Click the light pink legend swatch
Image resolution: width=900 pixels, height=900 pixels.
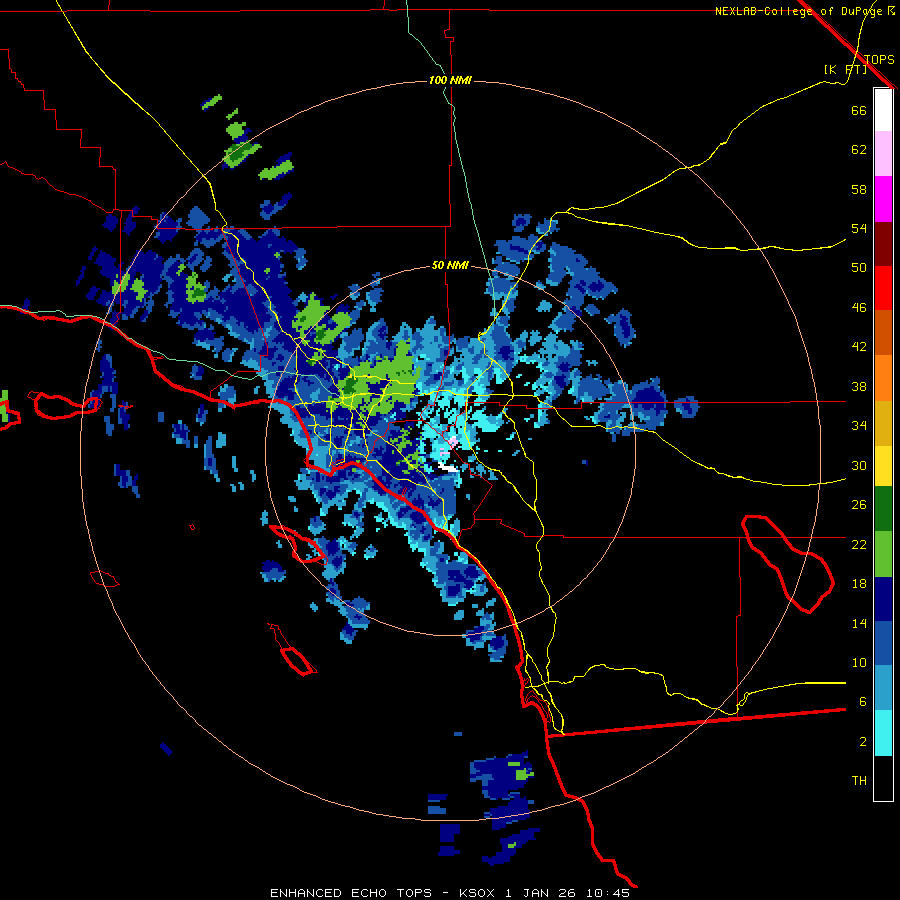(x=883, y=153)
